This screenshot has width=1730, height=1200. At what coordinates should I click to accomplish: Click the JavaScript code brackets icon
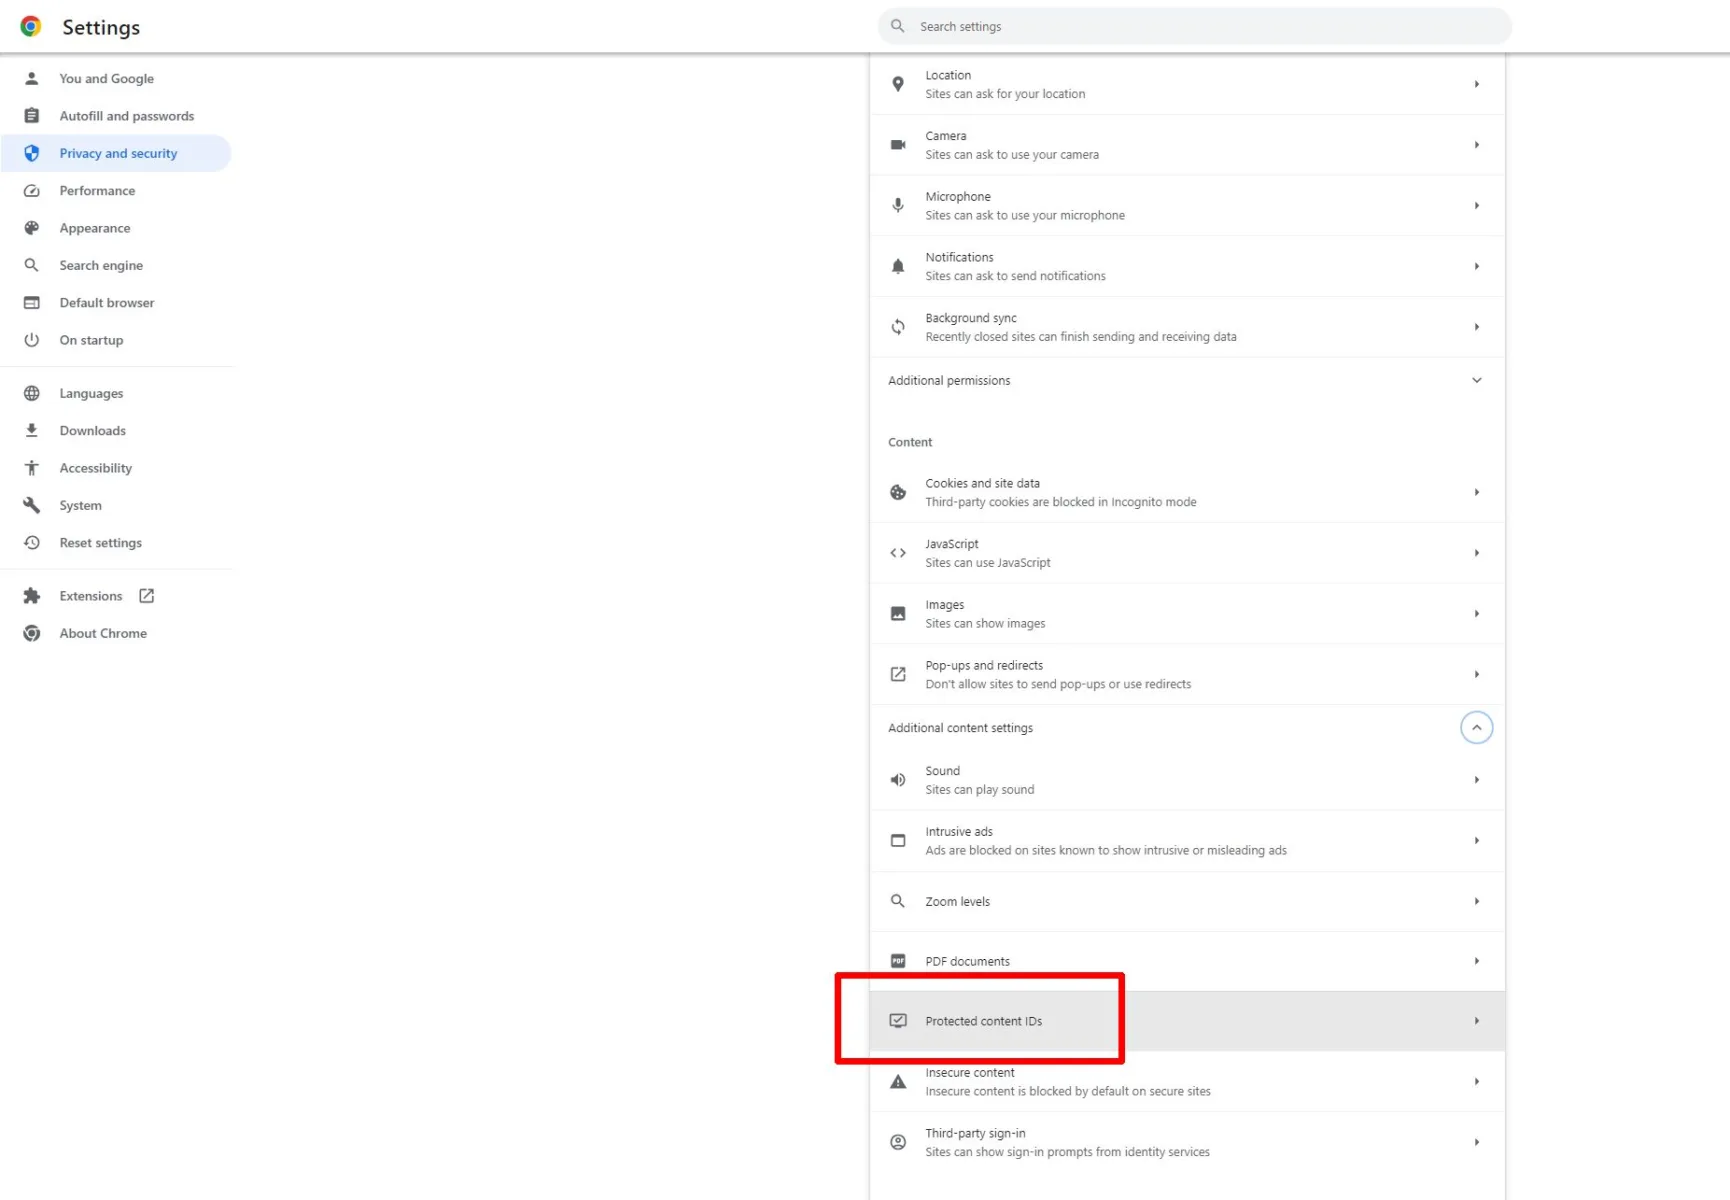pyautogui.click(x=898, y=553)
